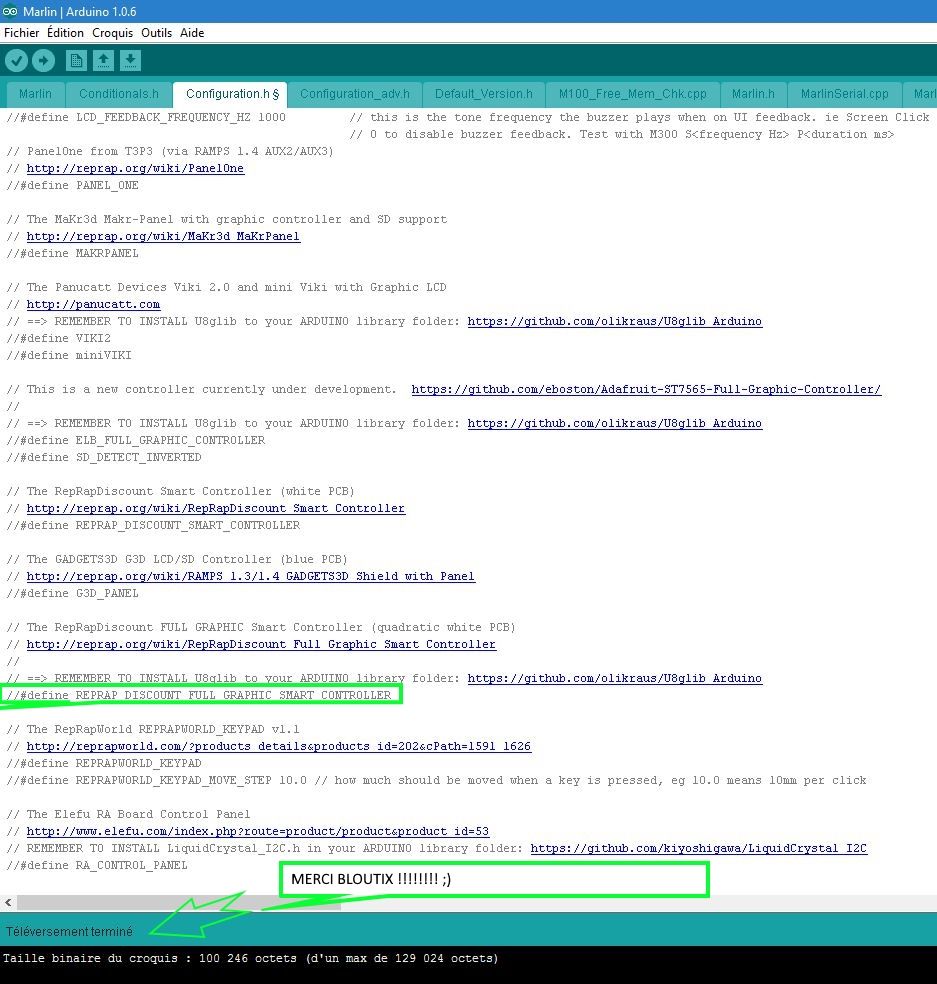This screenshot has height=984, width=937.
Task: Click line //#define G3D_PANEL
Action: pyautogui.click(x=72, y=593)
